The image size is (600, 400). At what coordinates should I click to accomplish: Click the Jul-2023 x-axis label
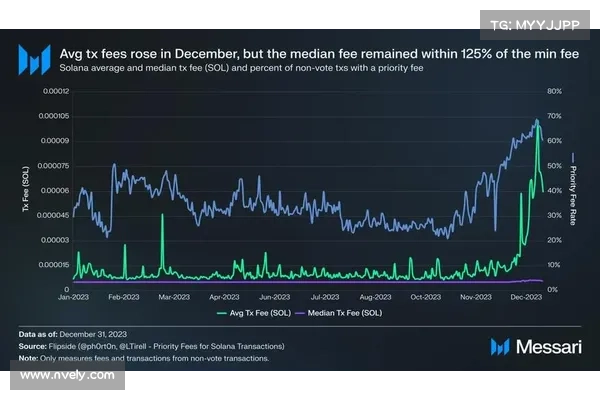pyautogui.click(x=325, y=297)
